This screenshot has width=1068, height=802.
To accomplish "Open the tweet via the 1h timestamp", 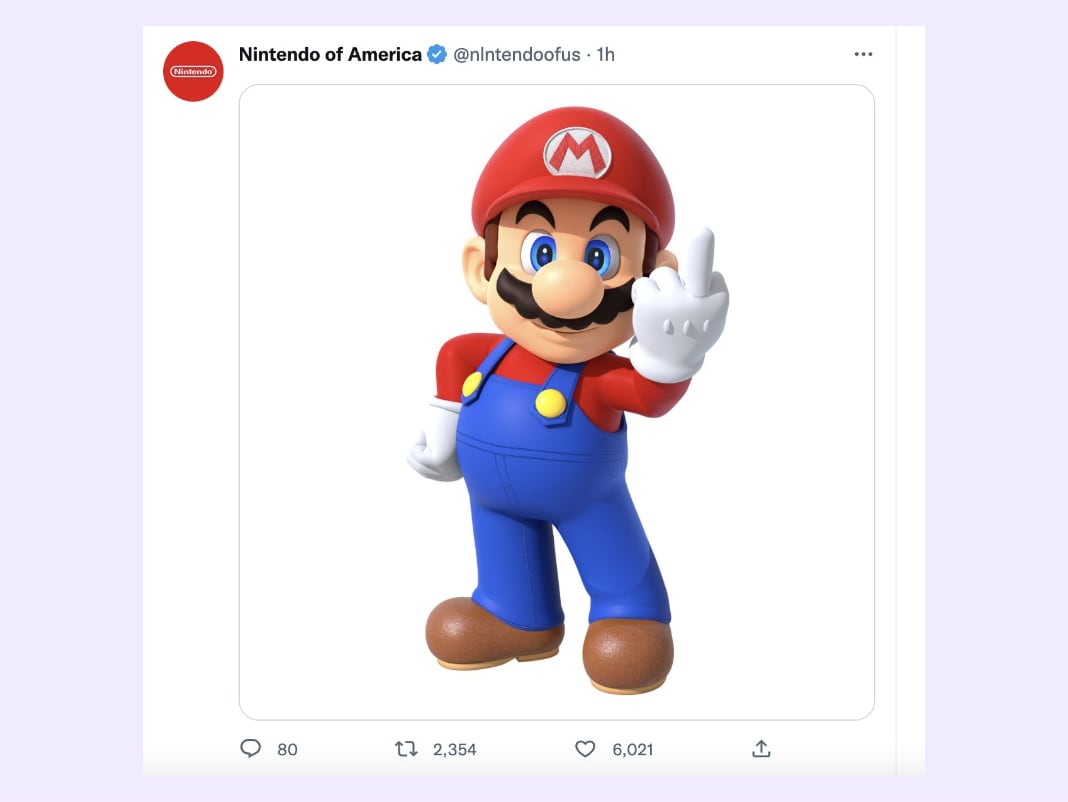I will coord(605,54).
